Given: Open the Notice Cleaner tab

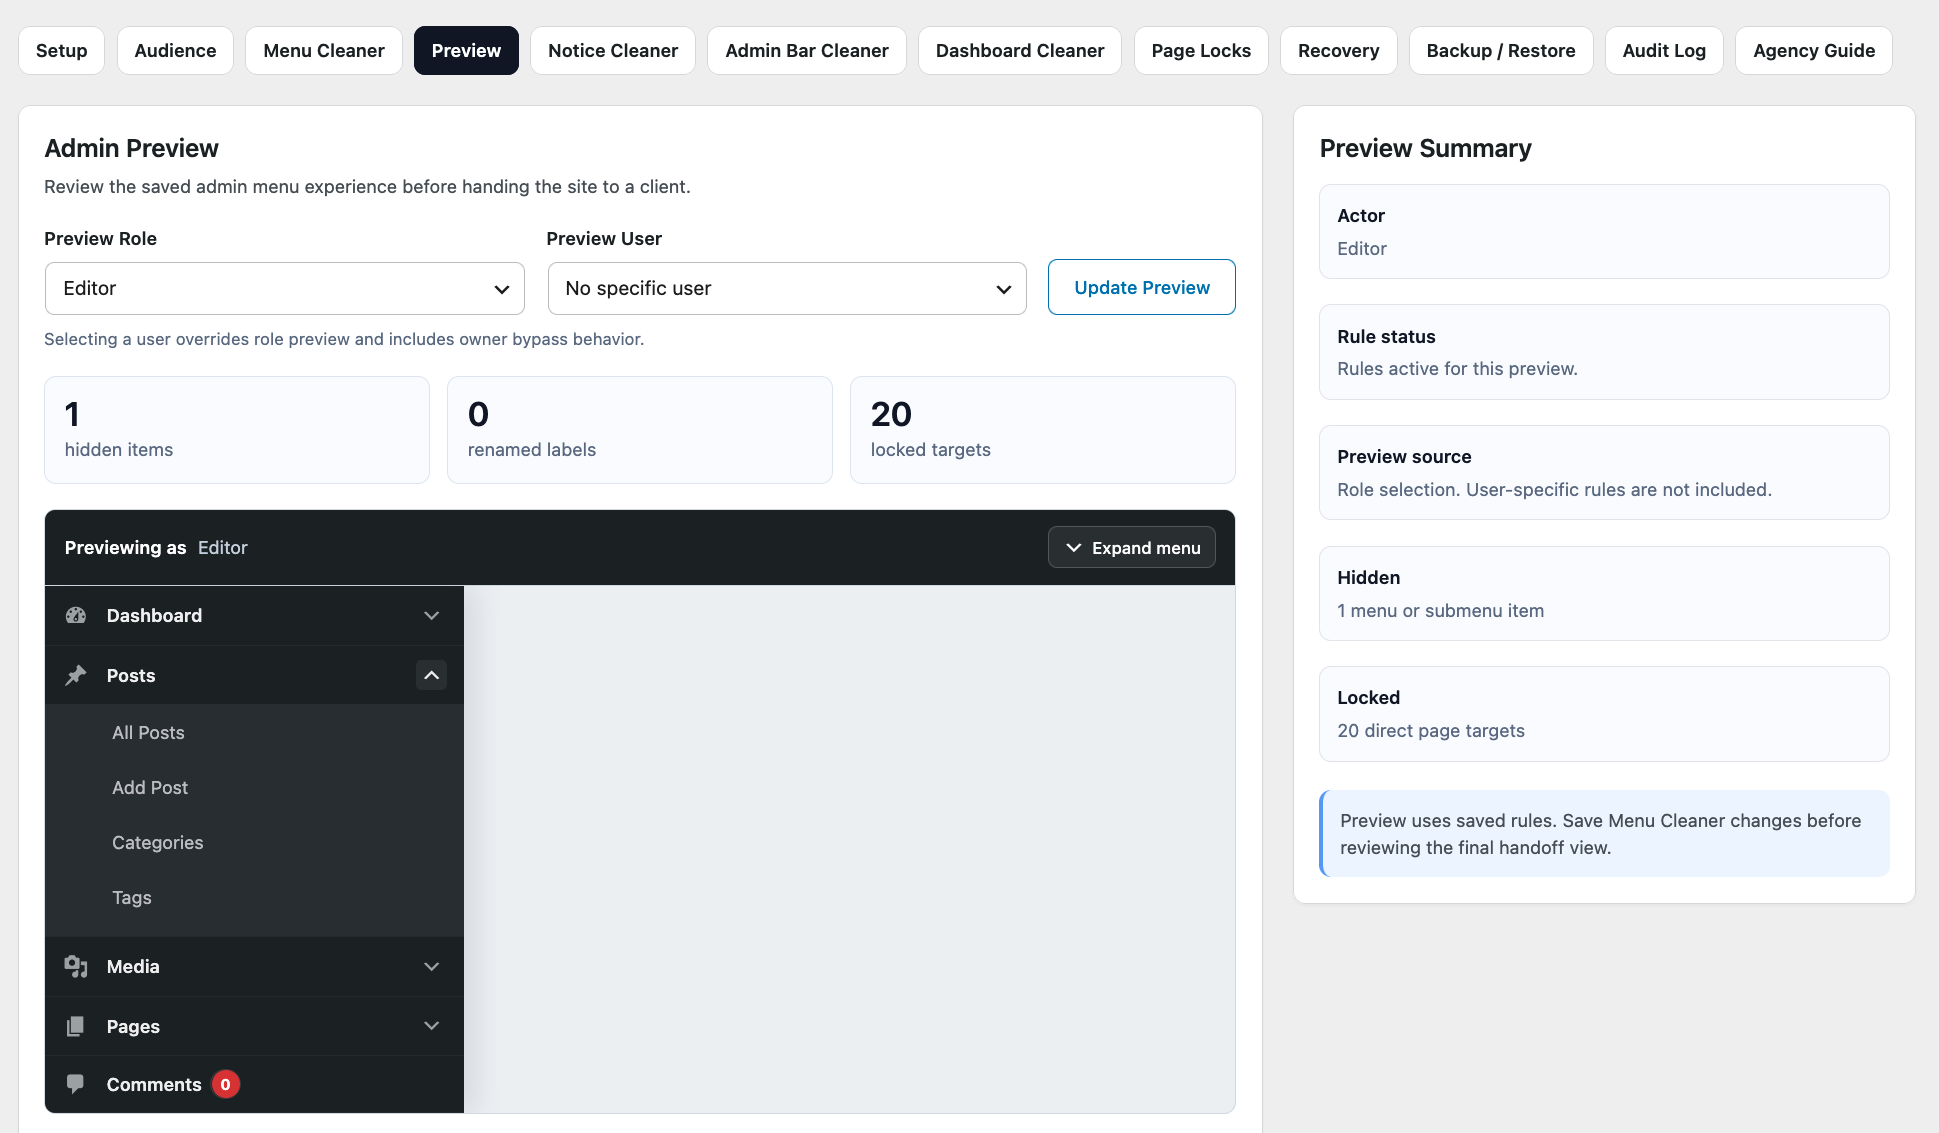Looking at the screenshot, I should [x=613, y=50].
